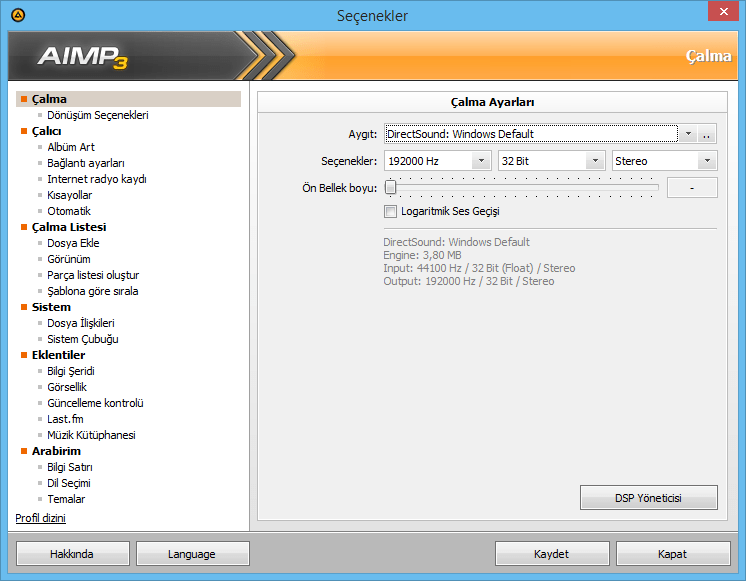Open the Temalar skins page

click(x=66, y=499)
